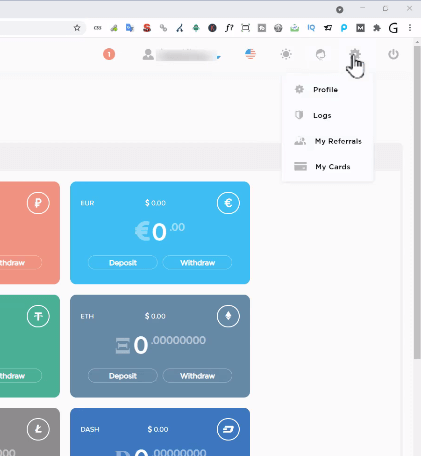
Task: Click Withdraw on the ETH card
Action: (x=197, y=376)
